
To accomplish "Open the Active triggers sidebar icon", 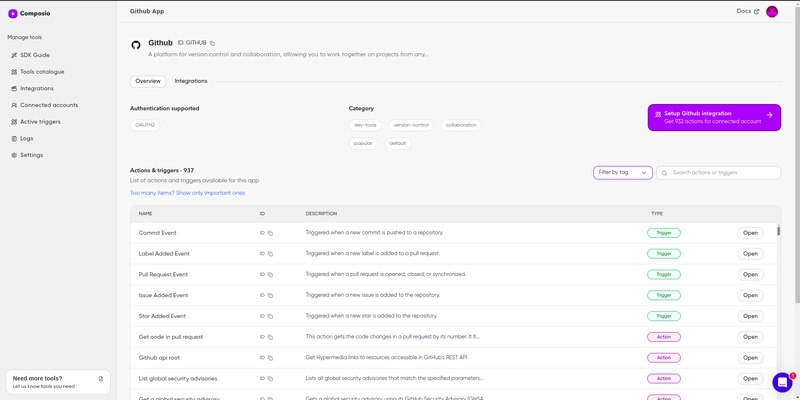I will click(14, 122).
